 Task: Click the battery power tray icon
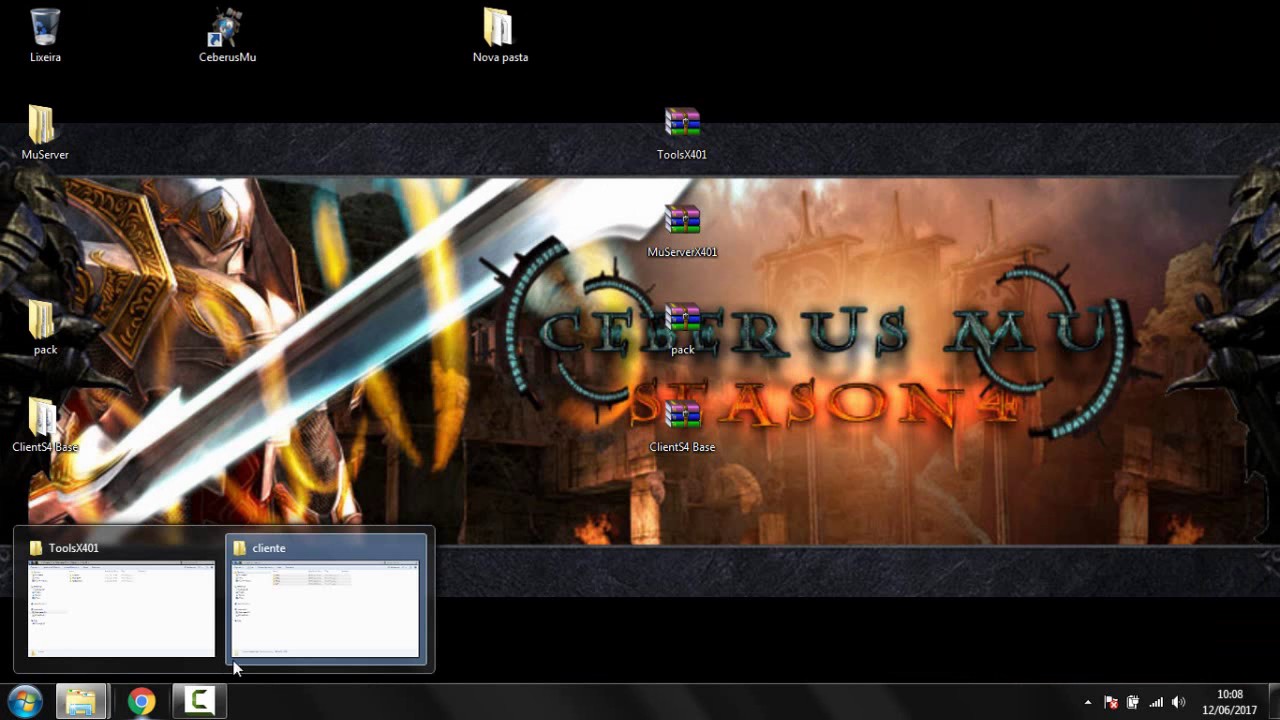point(1133,702)
